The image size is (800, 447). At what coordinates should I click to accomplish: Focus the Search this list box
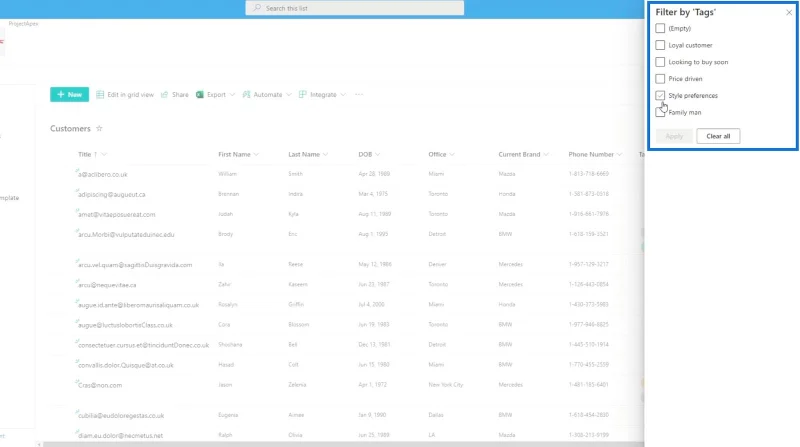(355, 8)
